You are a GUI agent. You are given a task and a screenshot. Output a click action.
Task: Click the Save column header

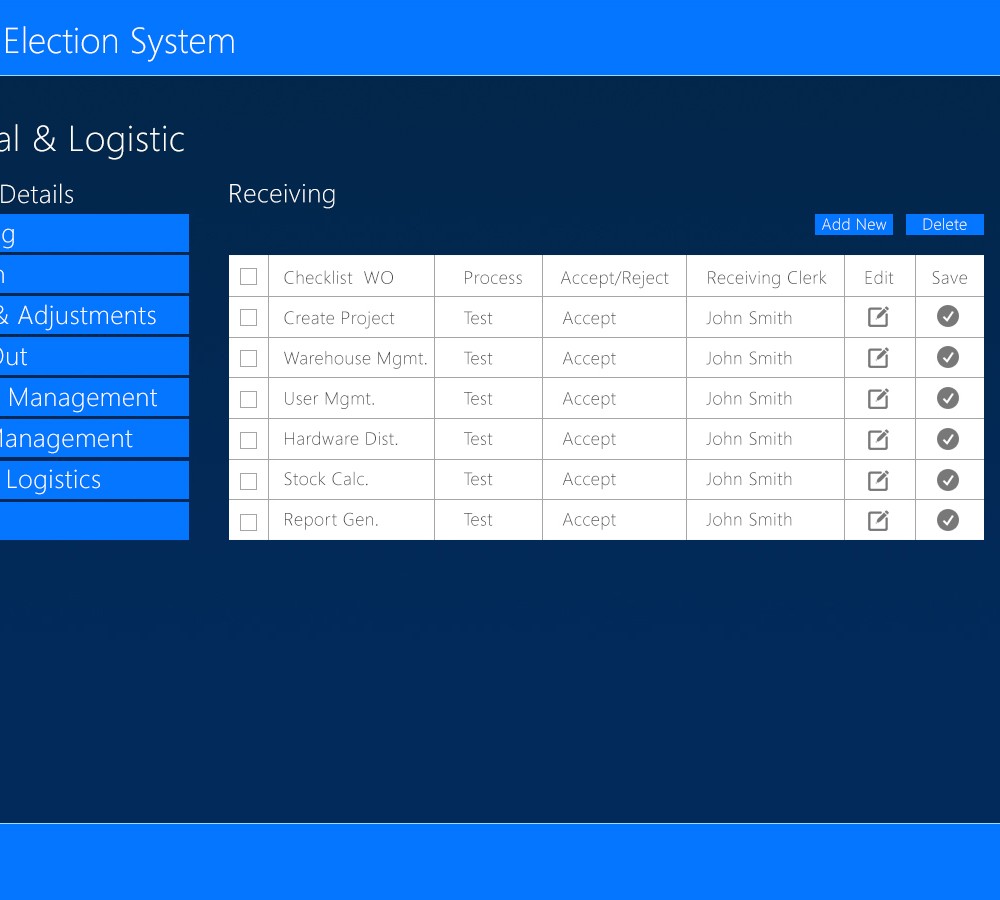(950, 277)
